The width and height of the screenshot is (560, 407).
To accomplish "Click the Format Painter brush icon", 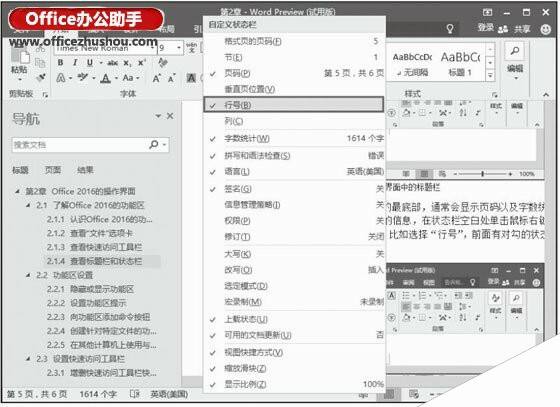I will (x=41, y=76).
